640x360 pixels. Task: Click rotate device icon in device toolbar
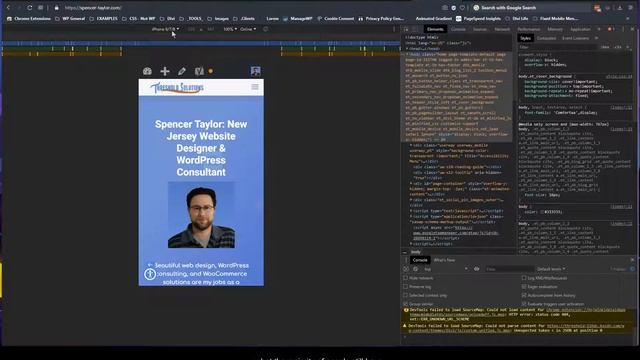265,29
